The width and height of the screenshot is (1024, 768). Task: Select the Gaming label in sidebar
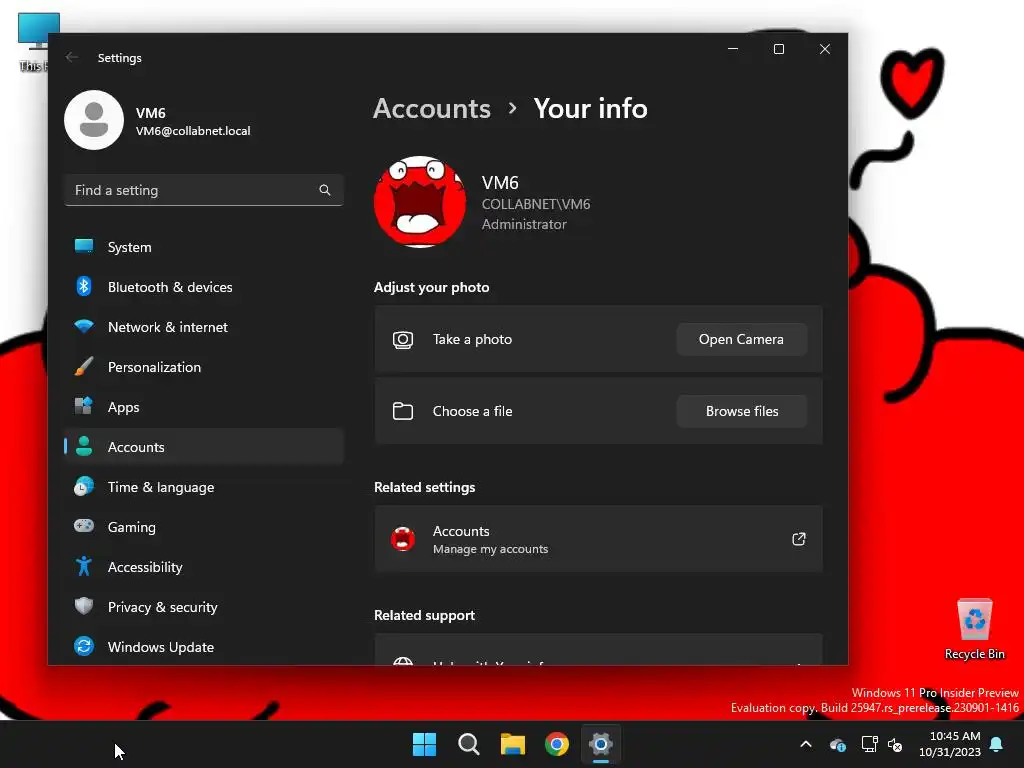(131, 527)
